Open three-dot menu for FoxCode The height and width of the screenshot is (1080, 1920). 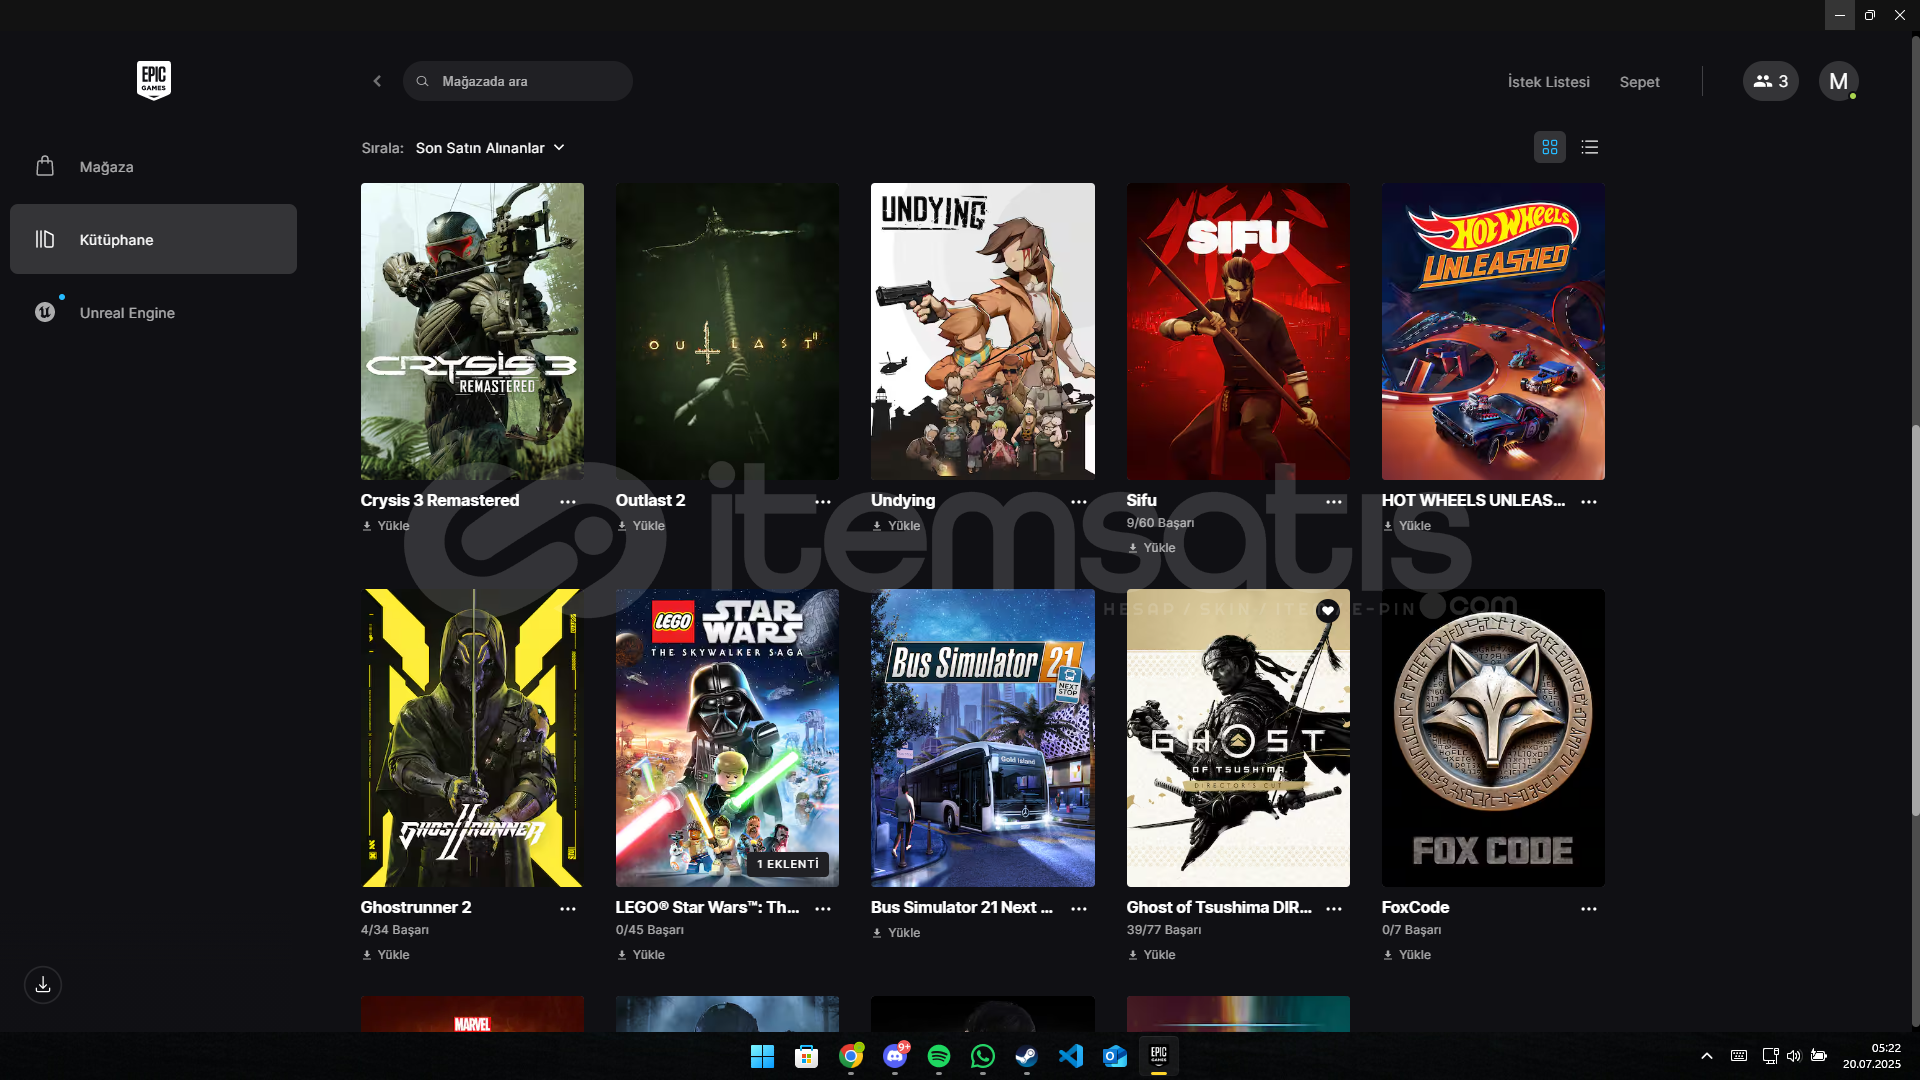click(1589, 909)
